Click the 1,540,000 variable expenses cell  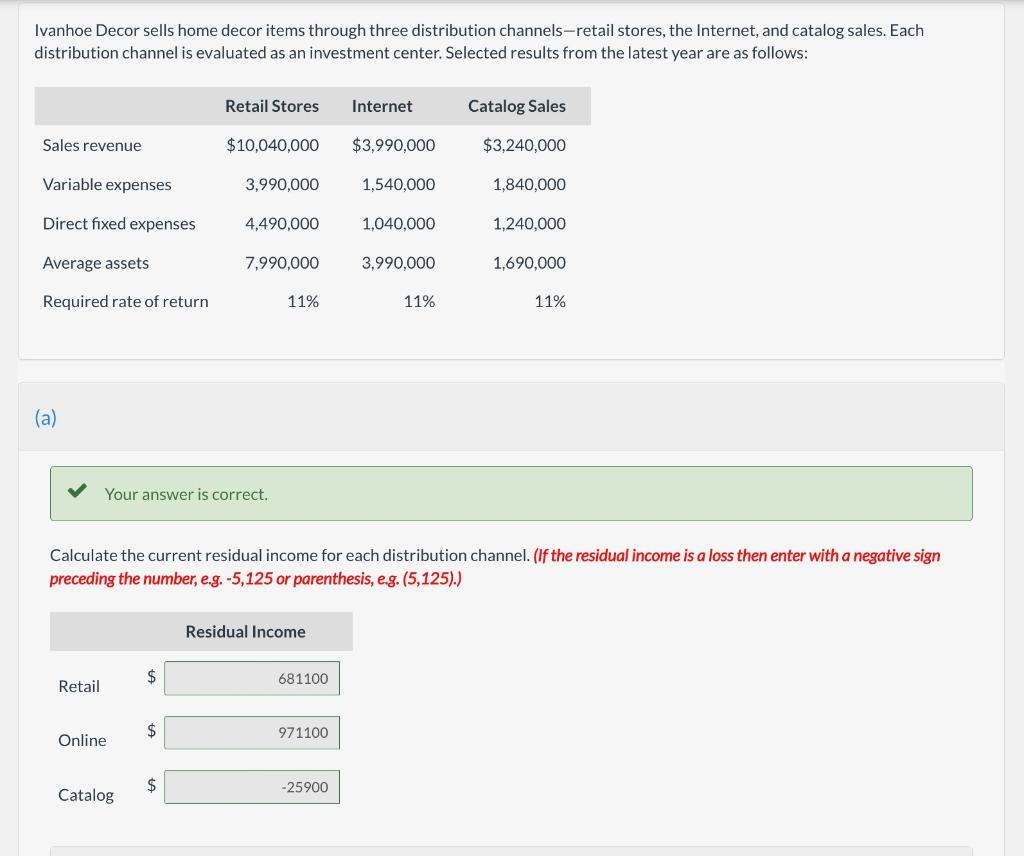point(398,184)
